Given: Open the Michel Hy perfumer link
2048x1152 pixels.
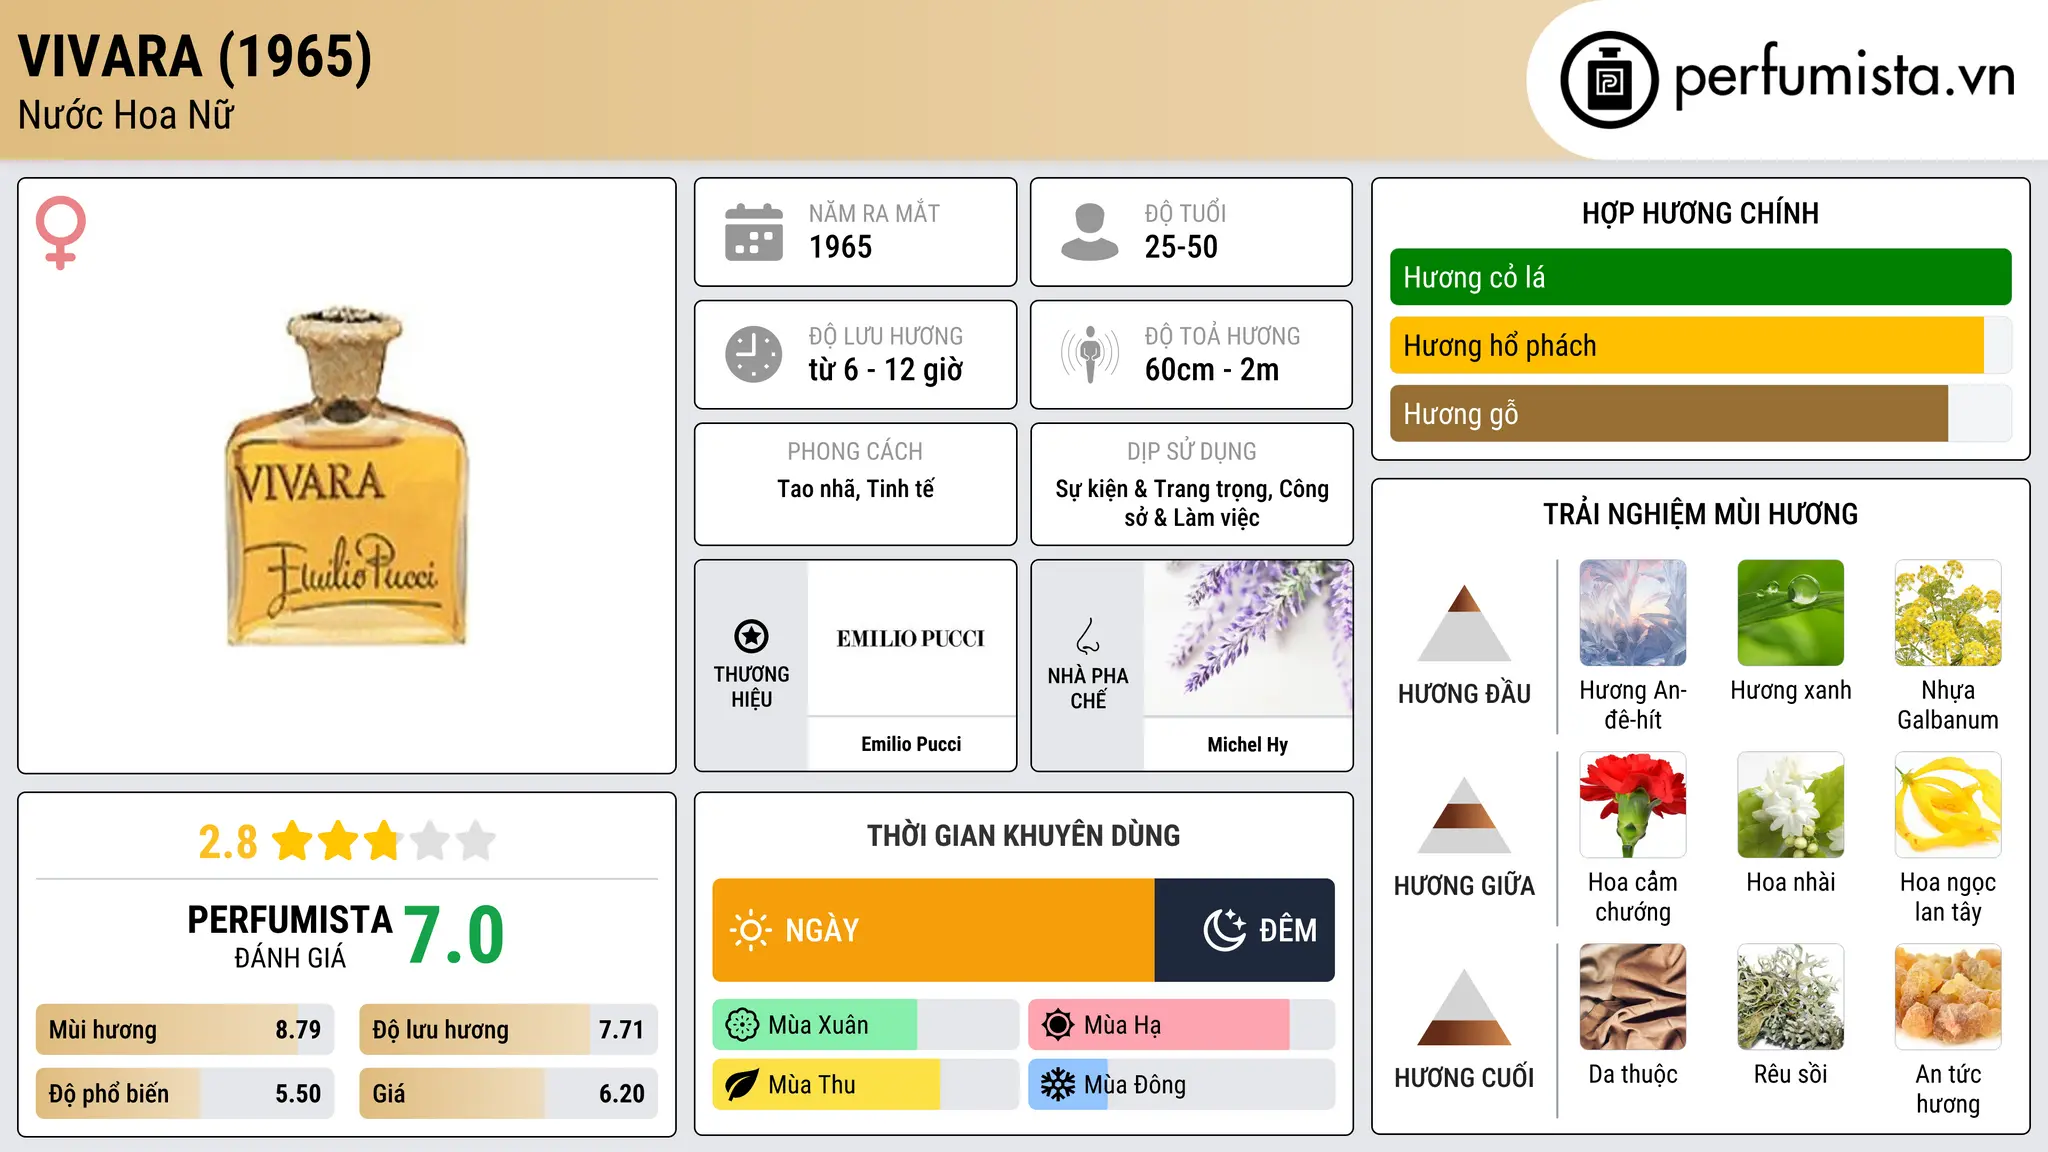Looking at the screenshot, I should click(x=1248, y=744).
